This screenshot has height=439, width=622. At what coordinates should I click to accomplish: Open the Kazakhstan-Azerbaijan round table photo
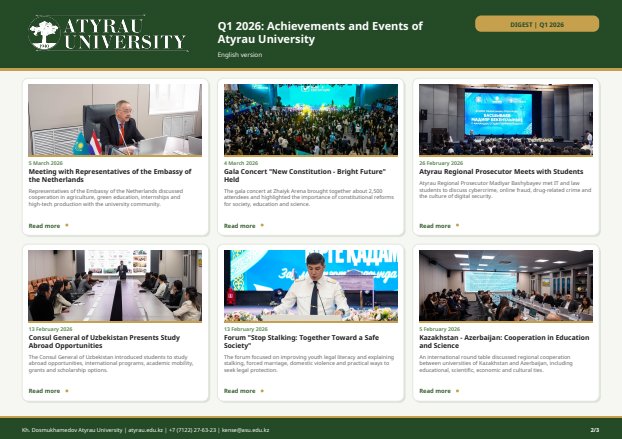pyautogui.click(x=506, y=286)
